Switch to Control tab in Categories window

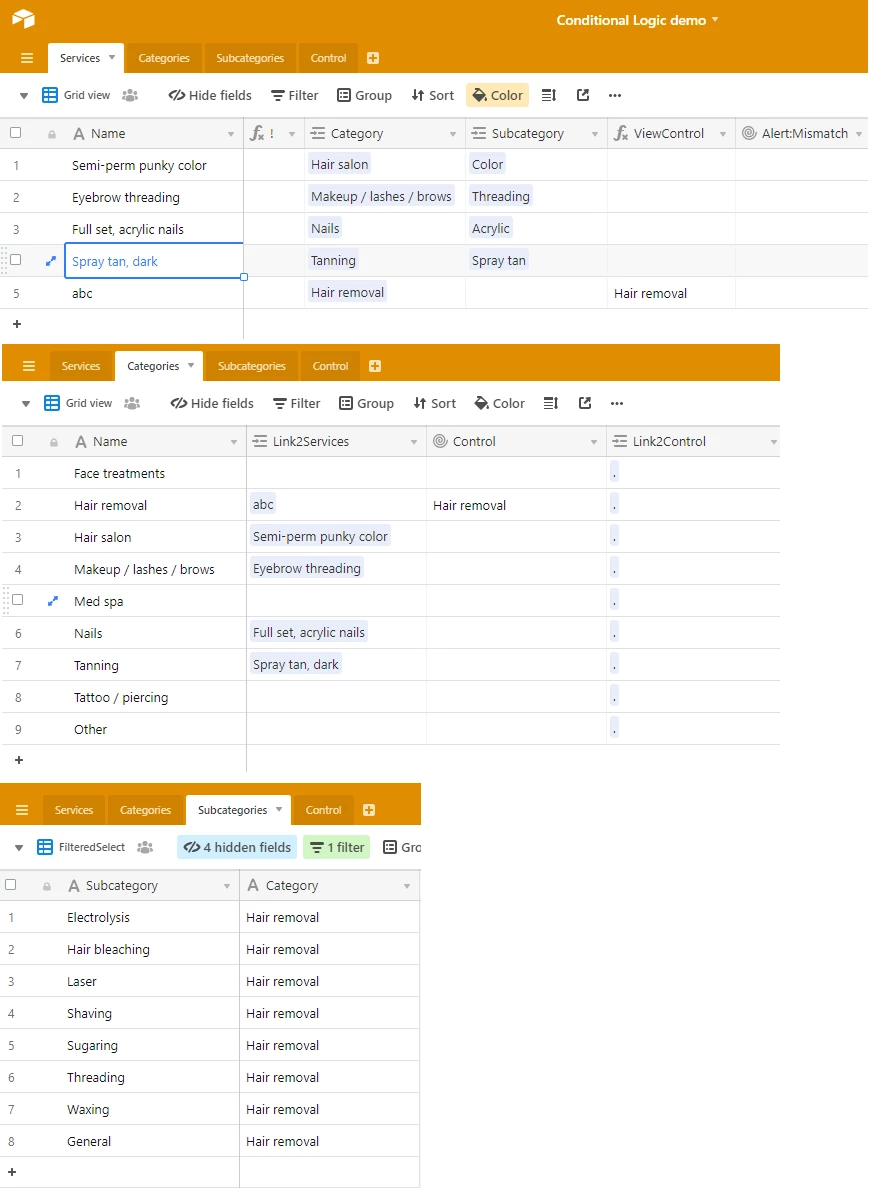[x=330, y=366]
